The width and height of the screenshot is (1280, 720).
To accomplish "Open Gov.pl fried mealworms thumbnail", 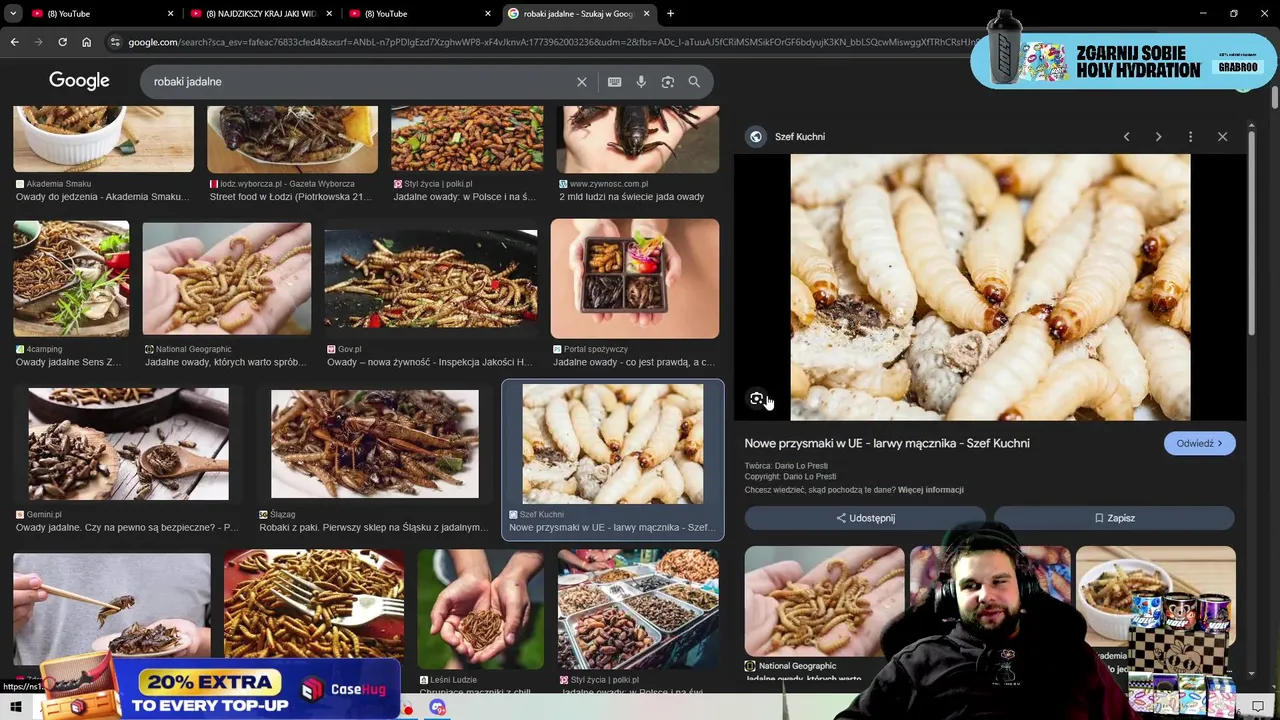I will (430, 279).
